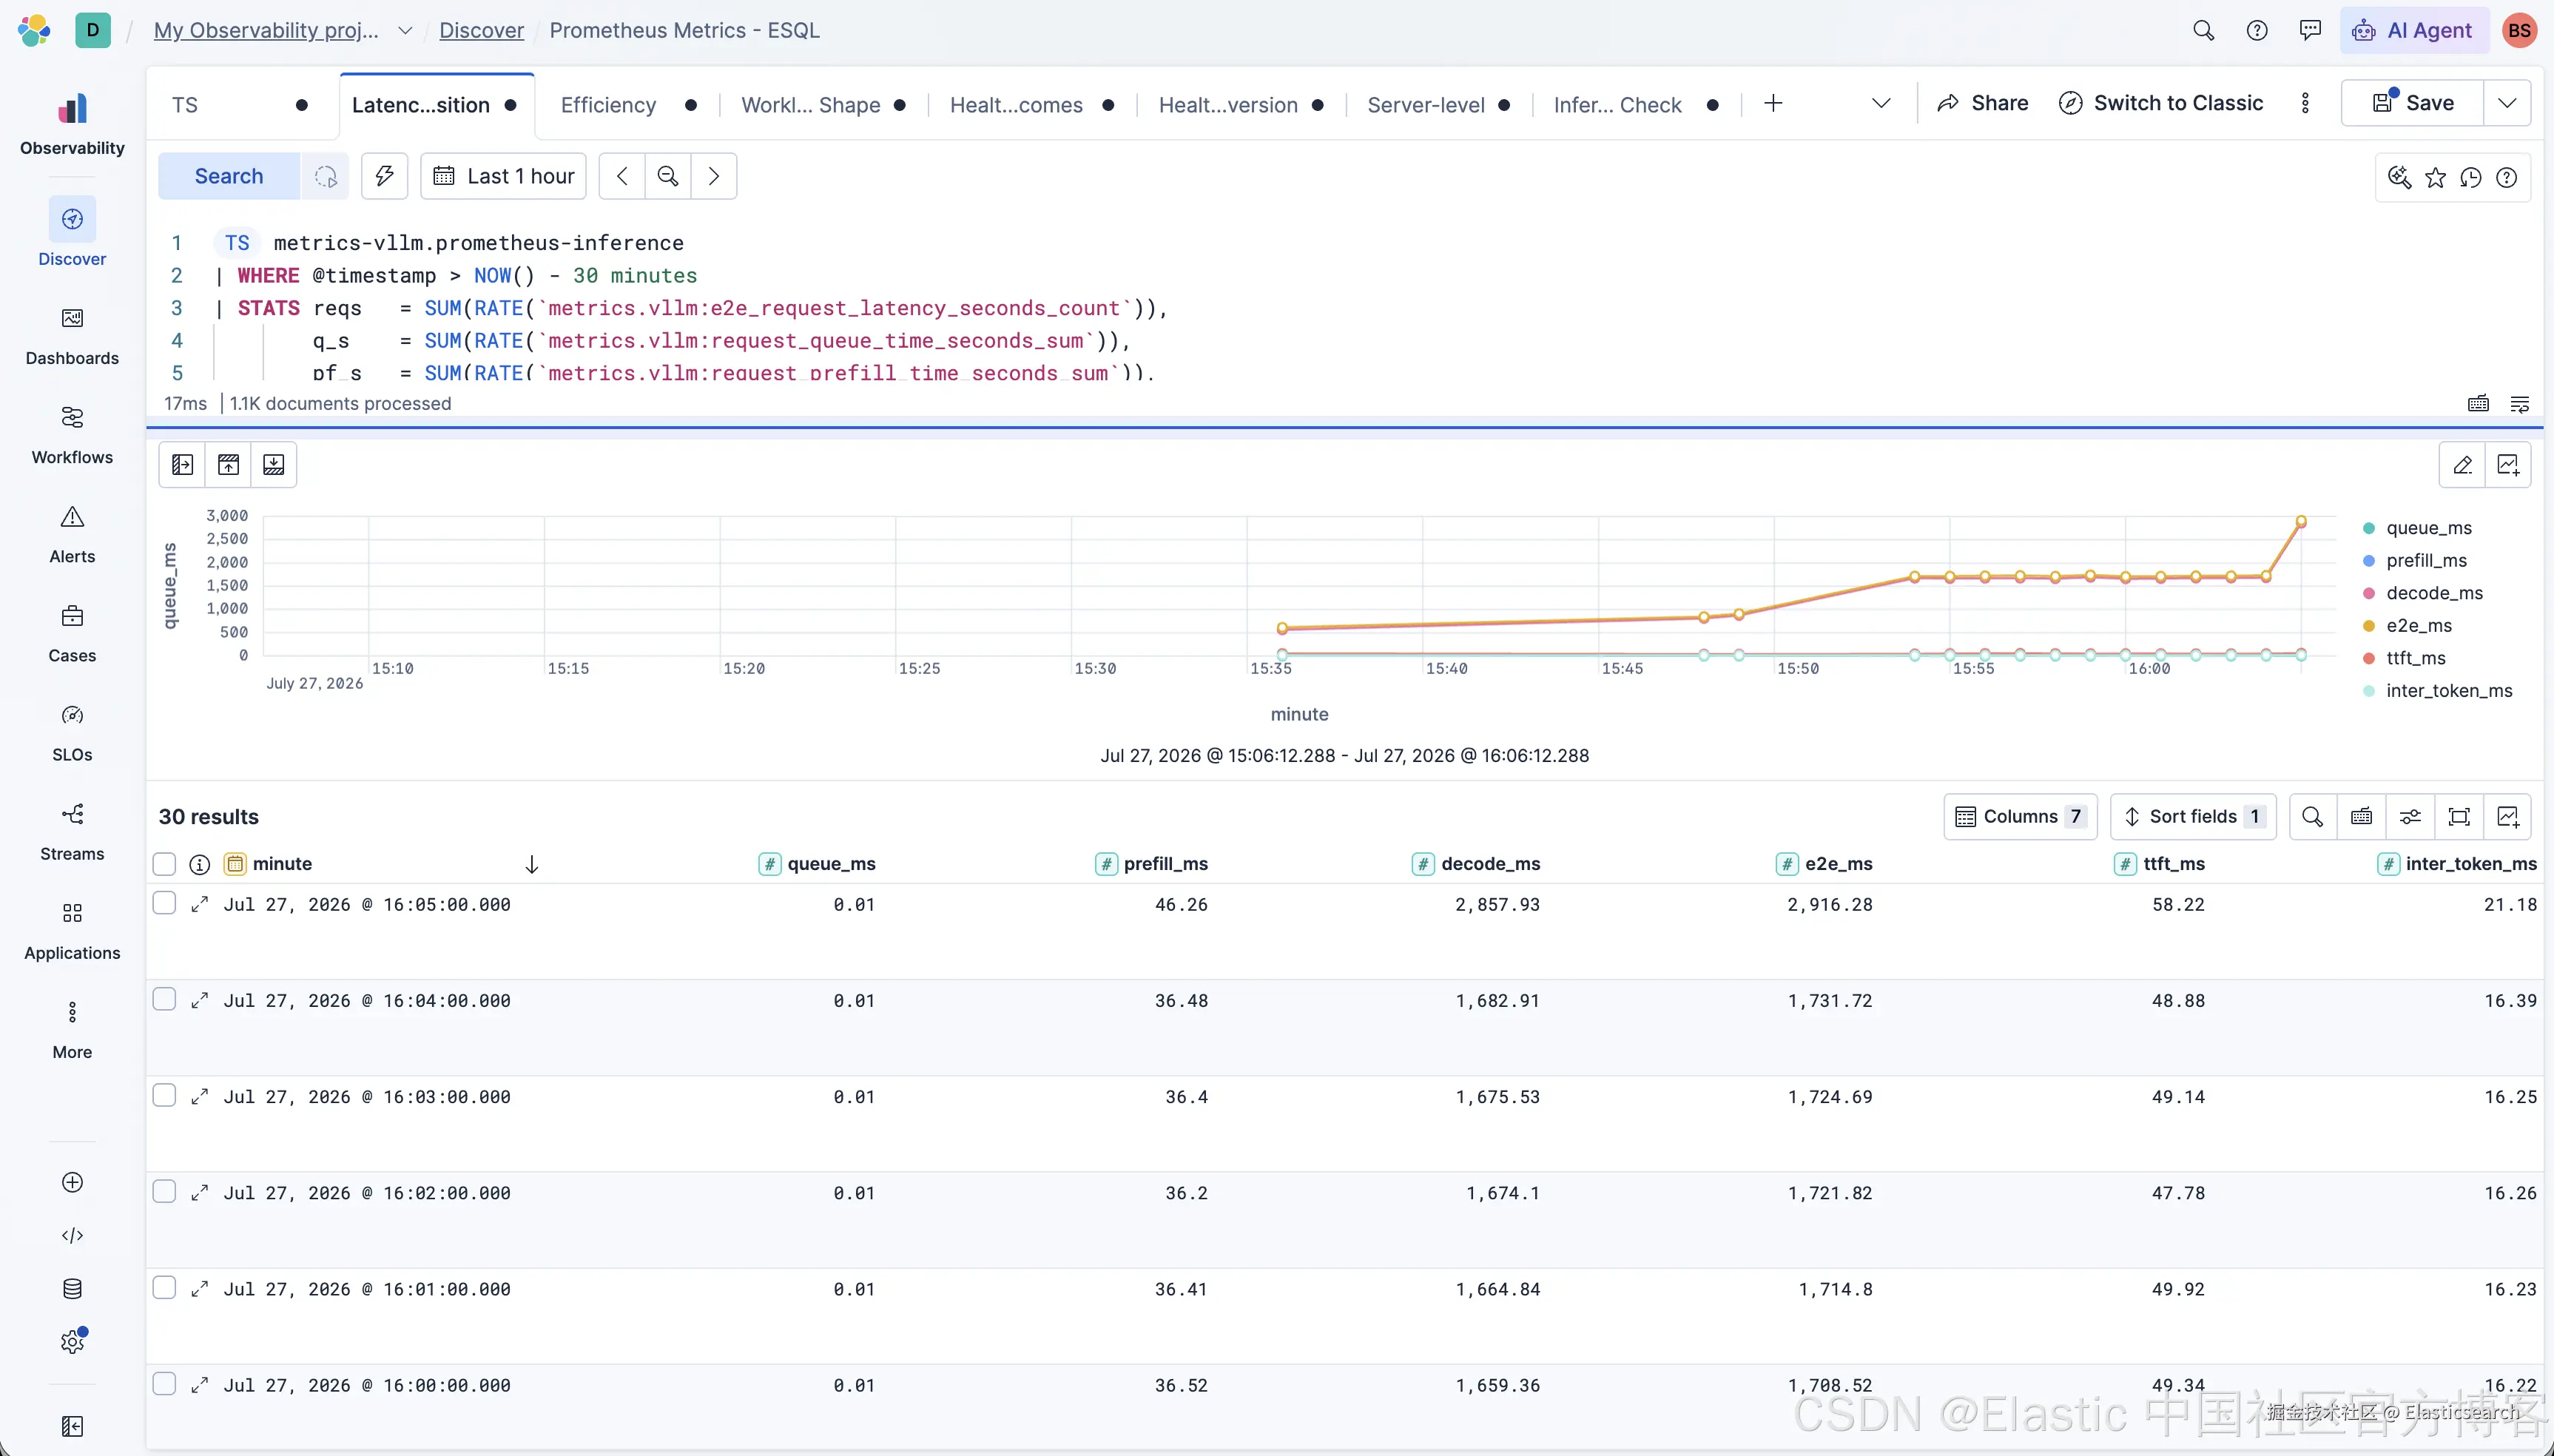This screenshot has width=2554, height=1456.
Task: Click the decode_ms legend color dot
Action: pyautogui.click(x=2368, y=593)
